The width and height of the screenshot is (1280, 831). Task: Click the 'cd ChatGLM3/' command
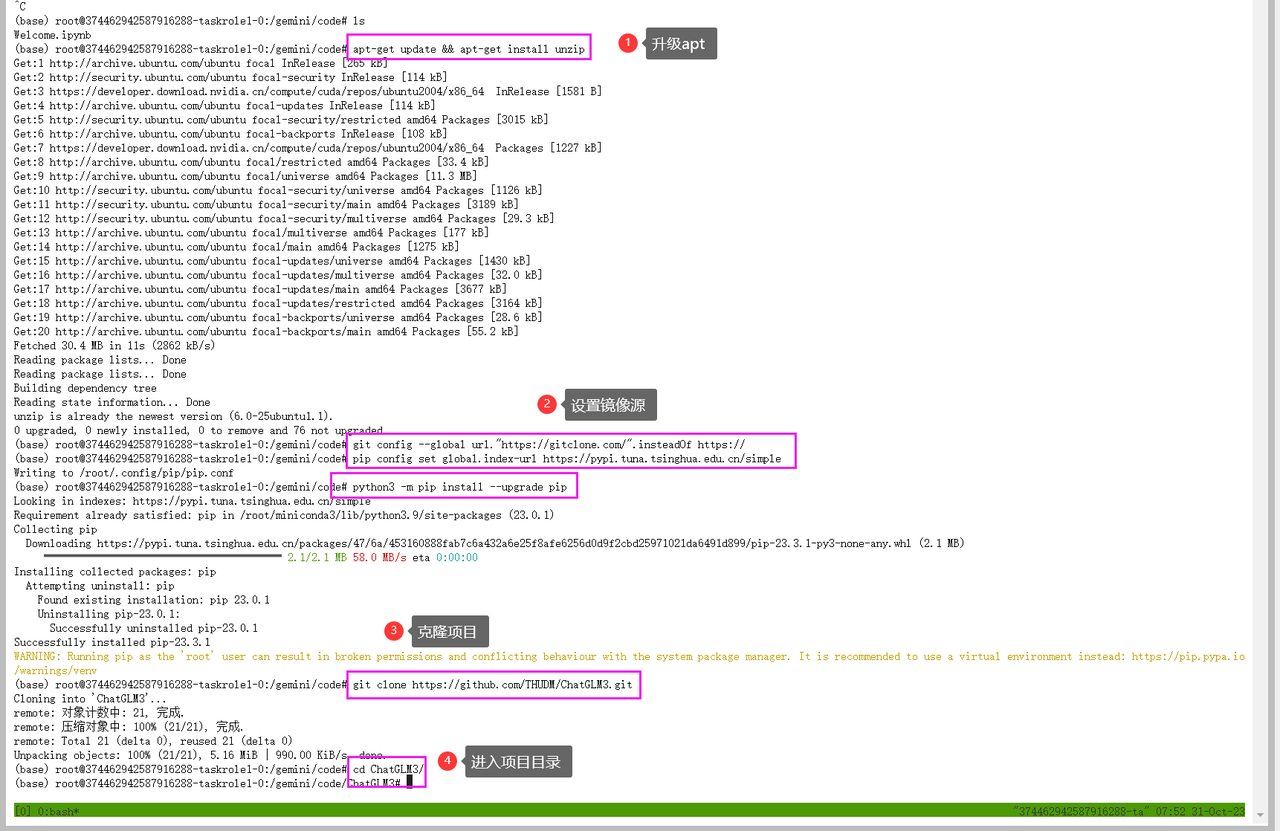(388, 769)
